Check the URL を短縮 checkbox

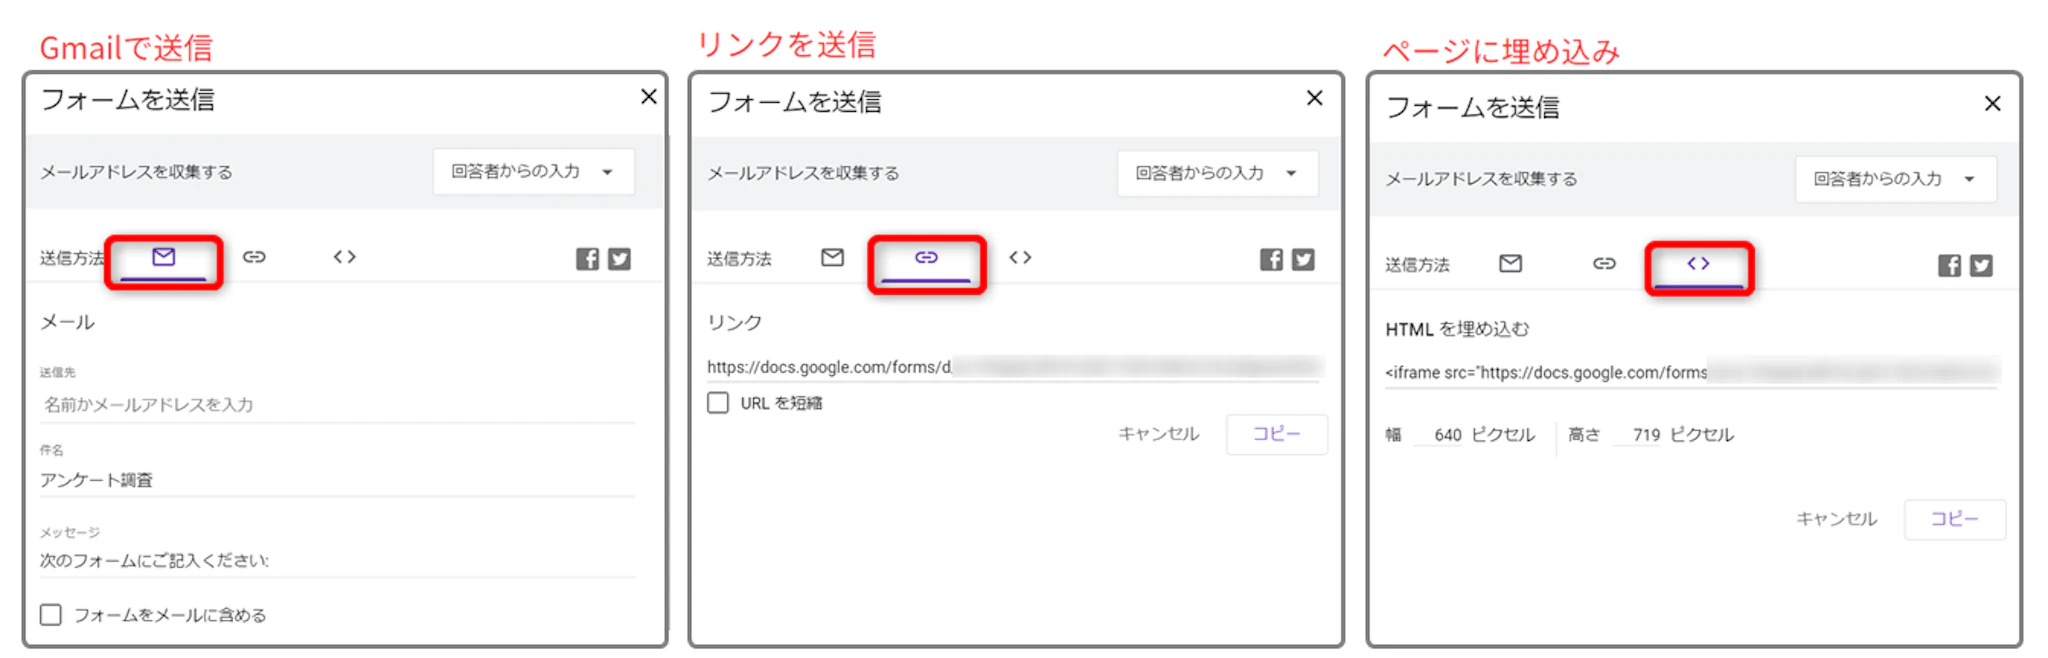[x=718, y=403]
